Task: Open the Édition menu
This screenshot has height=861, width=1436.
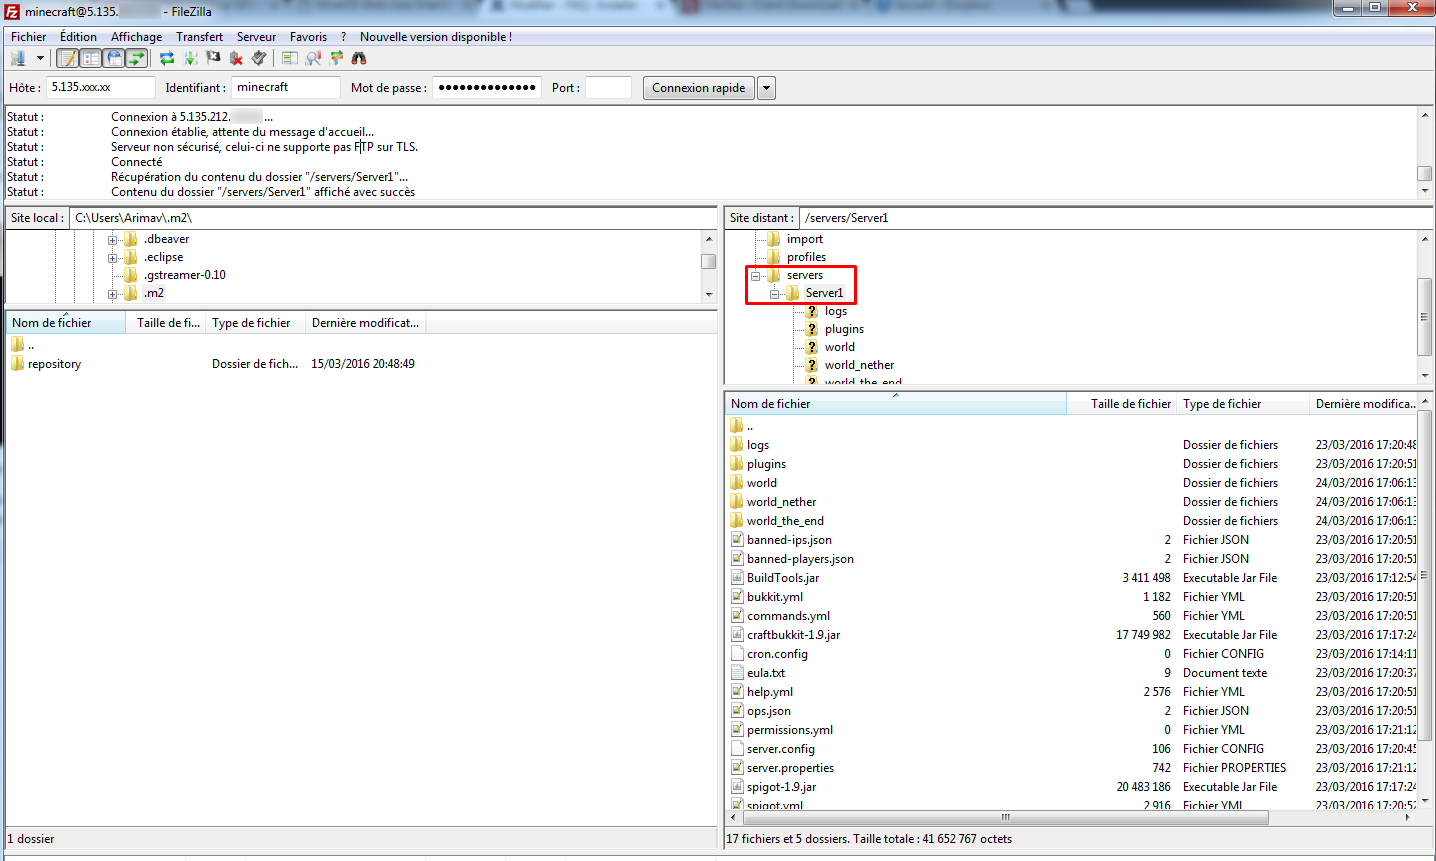Action: click(78, 37)
